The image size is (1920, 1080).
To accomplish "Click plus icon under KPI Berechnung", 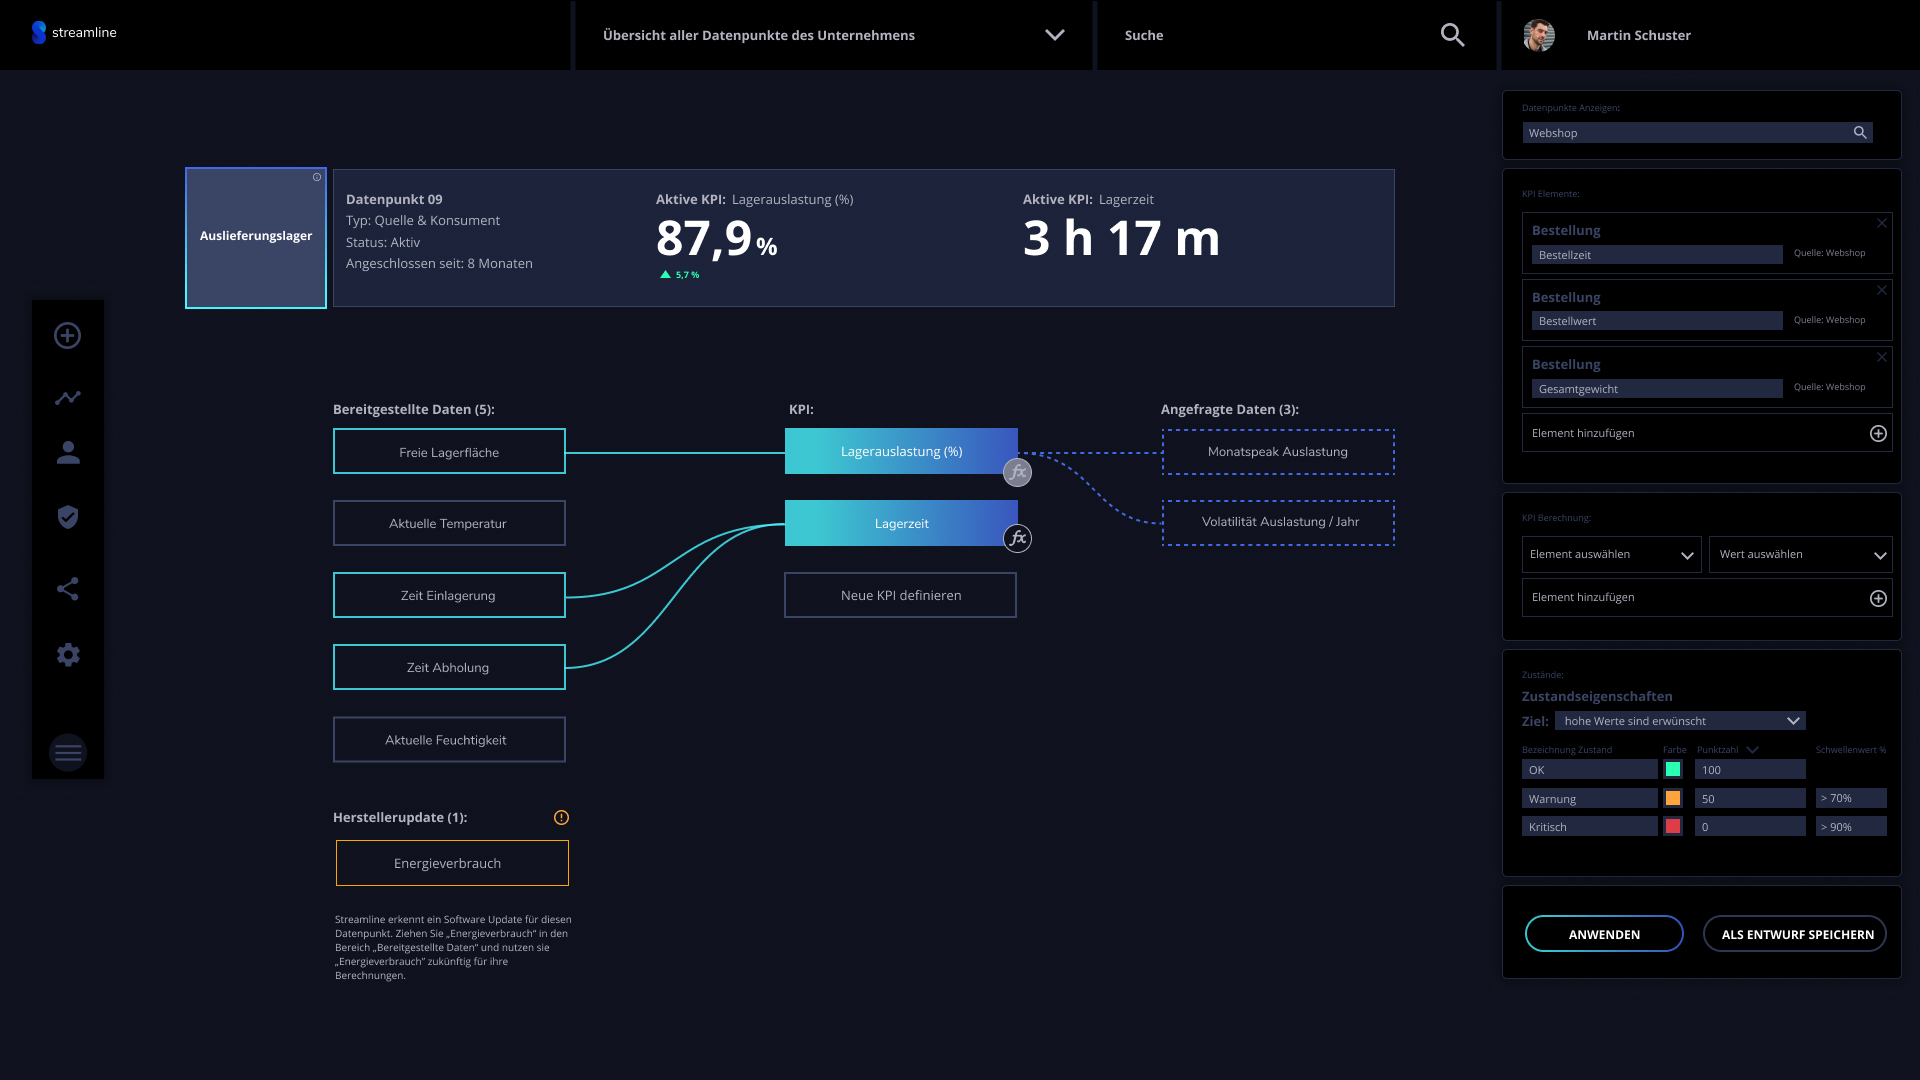I will pos(1878,598).
